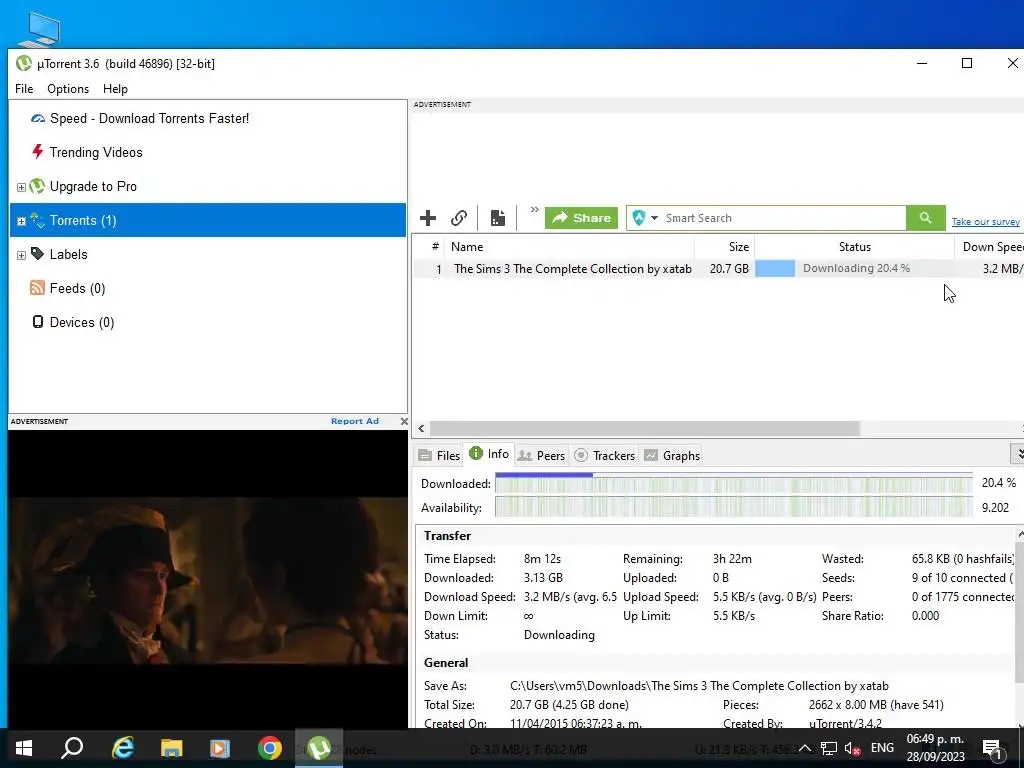
Task: Select Speed - Download Torrents Faster item
Action: [x=149, y=118]
